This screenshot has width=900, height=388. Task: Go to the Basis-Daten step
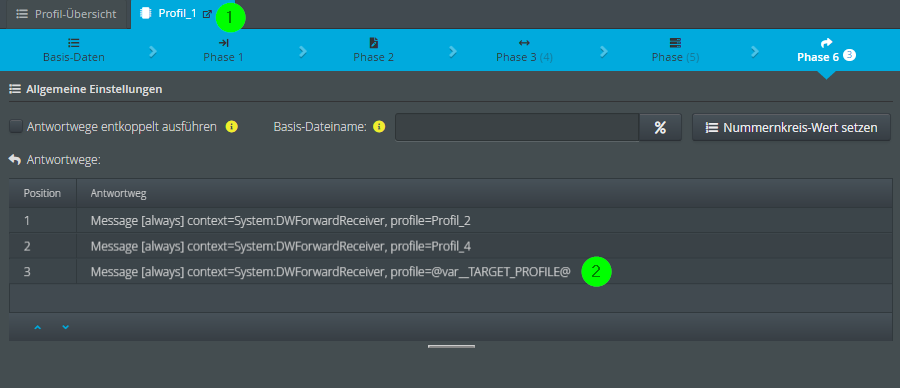click(73, 50)
